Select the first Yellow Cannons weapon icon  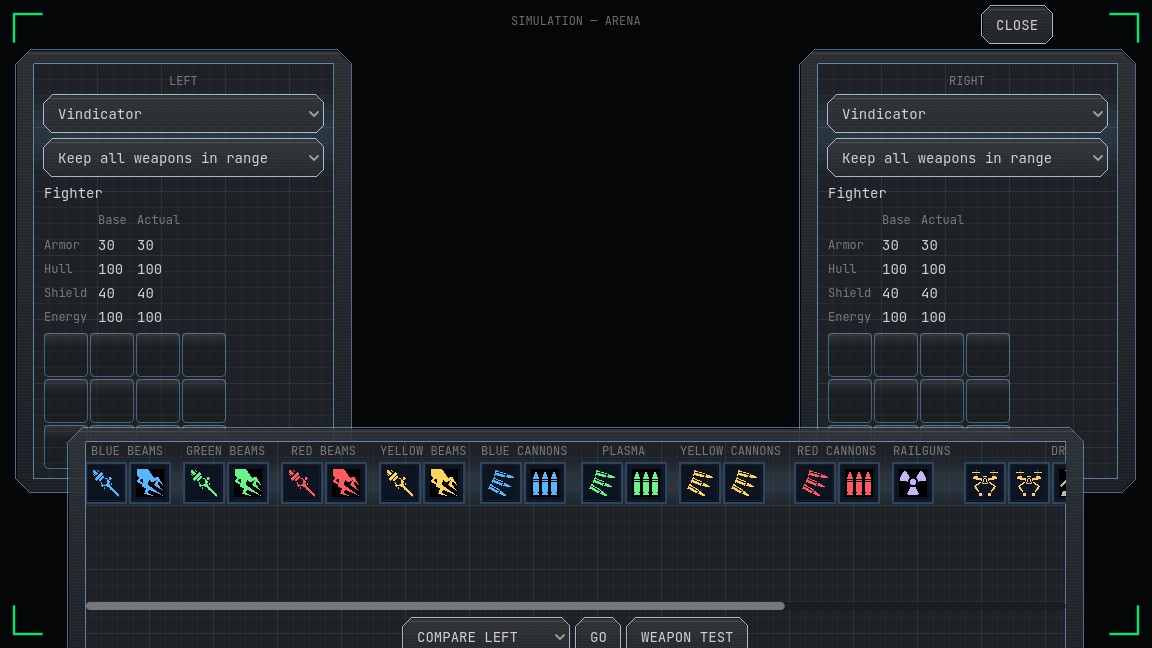[x=699, y=483]
